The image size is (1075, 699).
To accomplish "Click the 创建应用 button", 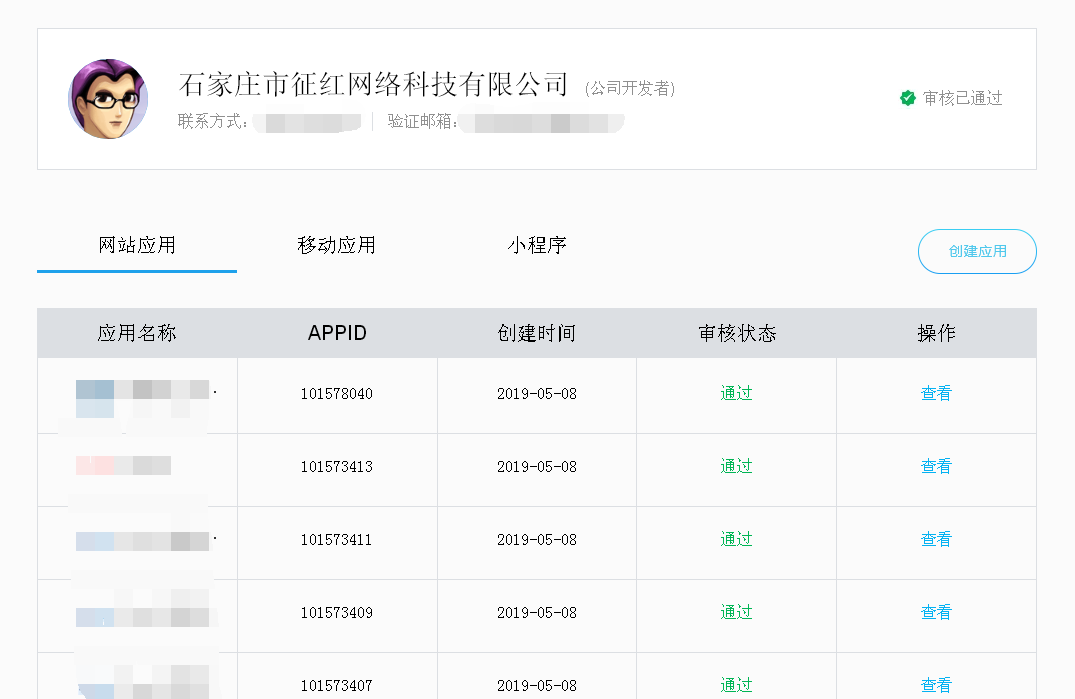I will 977,252.
